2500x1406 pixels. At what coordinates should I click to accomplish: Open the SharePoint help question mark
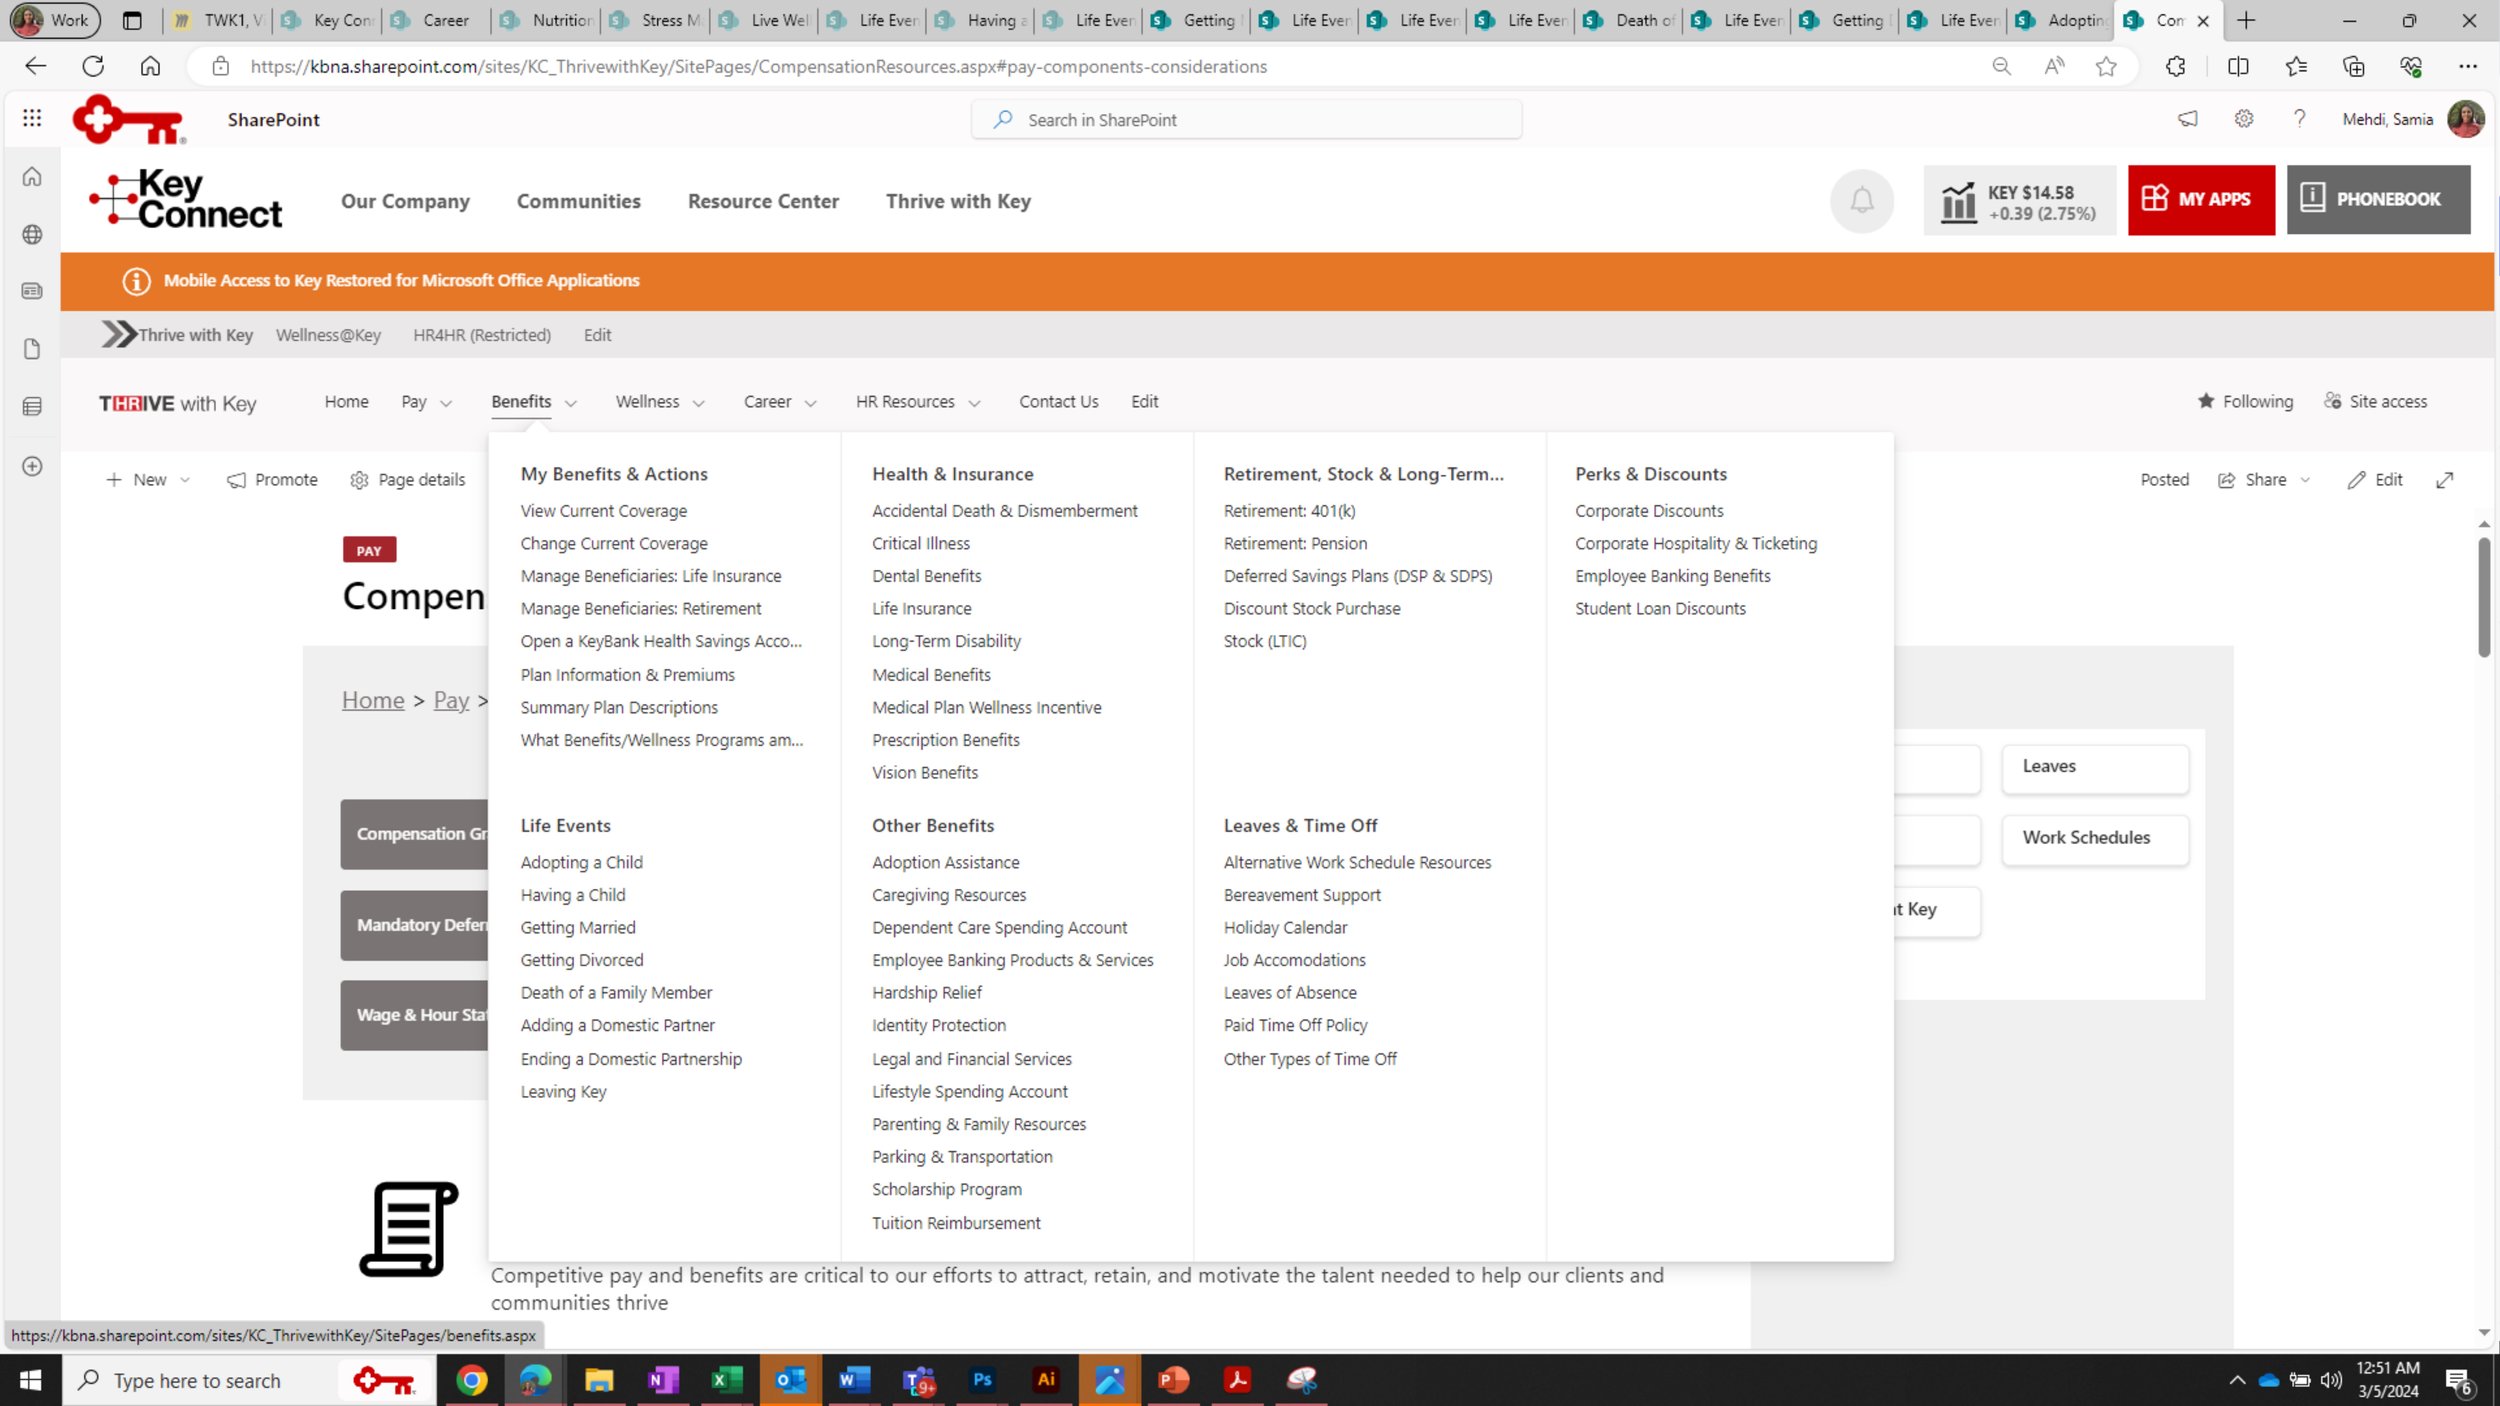pos(2300,119)
